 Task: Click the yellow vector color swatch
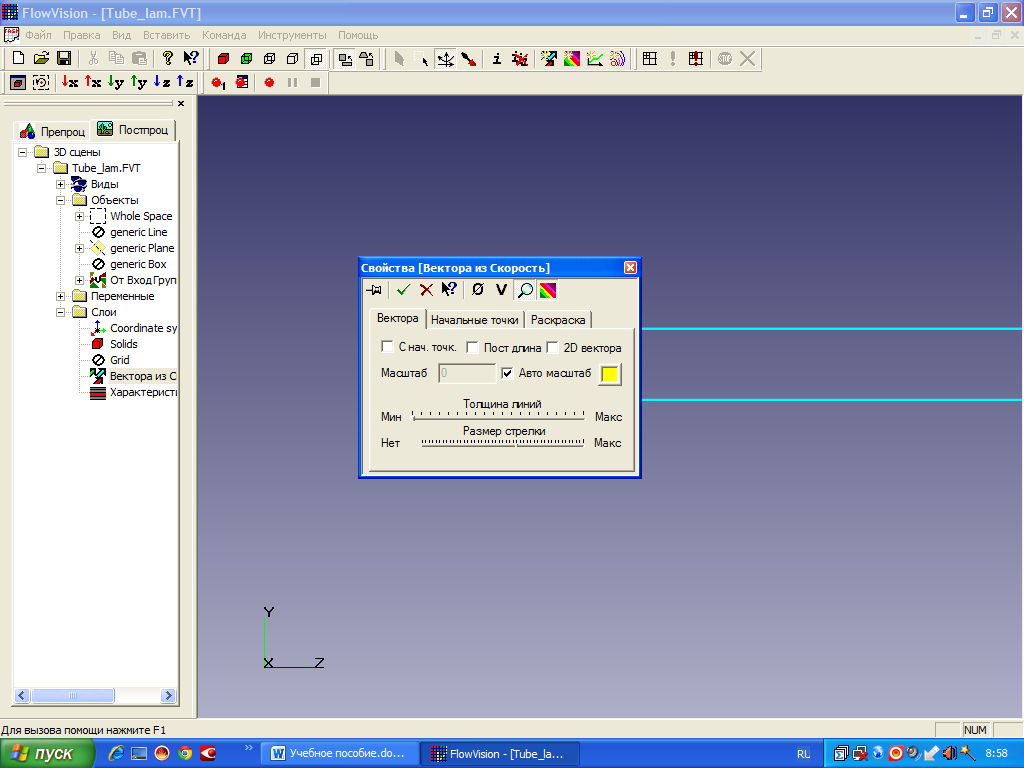pos(609,374)
